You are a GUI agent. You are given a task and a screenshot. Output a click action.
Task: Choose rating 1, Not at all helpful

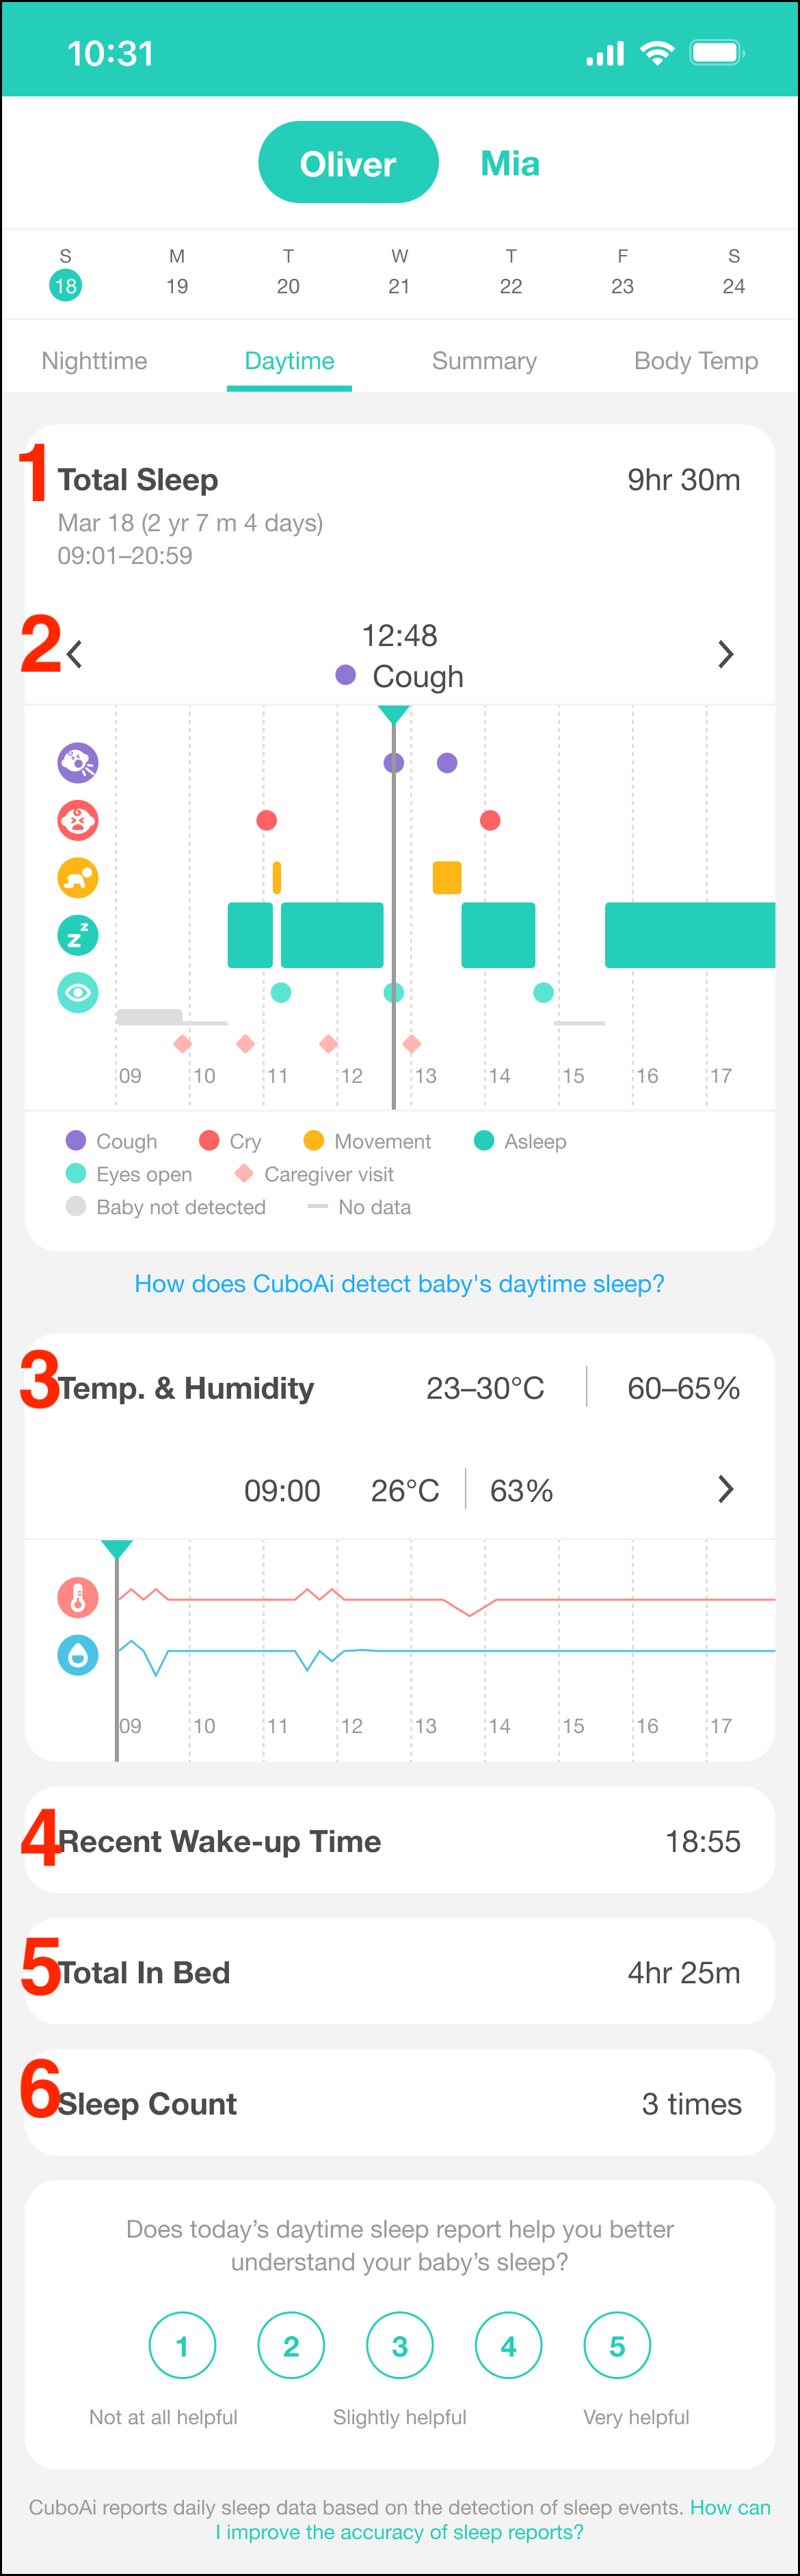coord(182,2345)
